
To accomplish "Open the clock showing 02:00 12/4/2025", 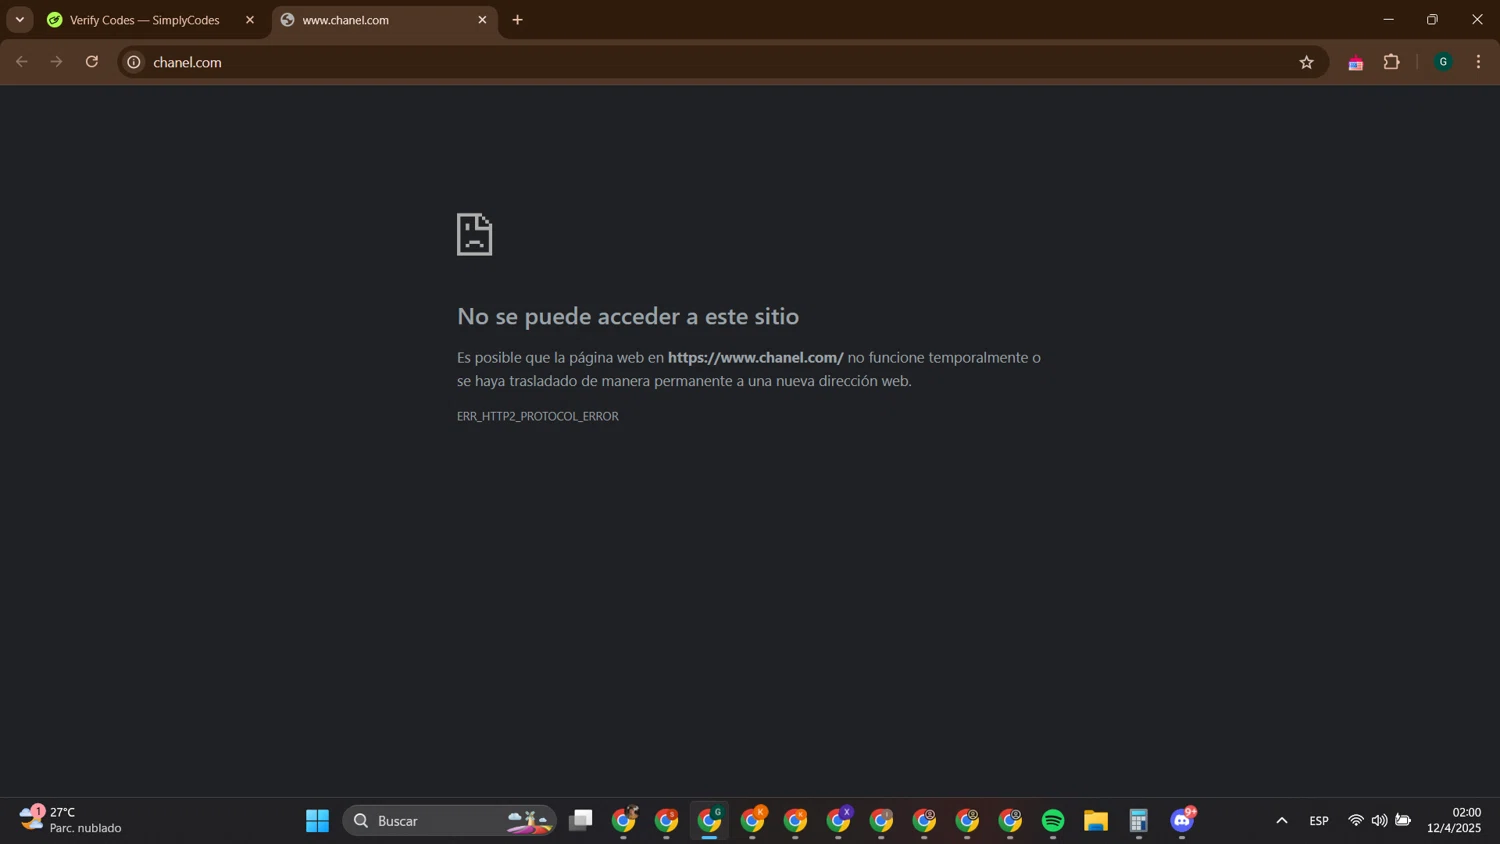I will pyautogui.click(x=1454, y=820).
